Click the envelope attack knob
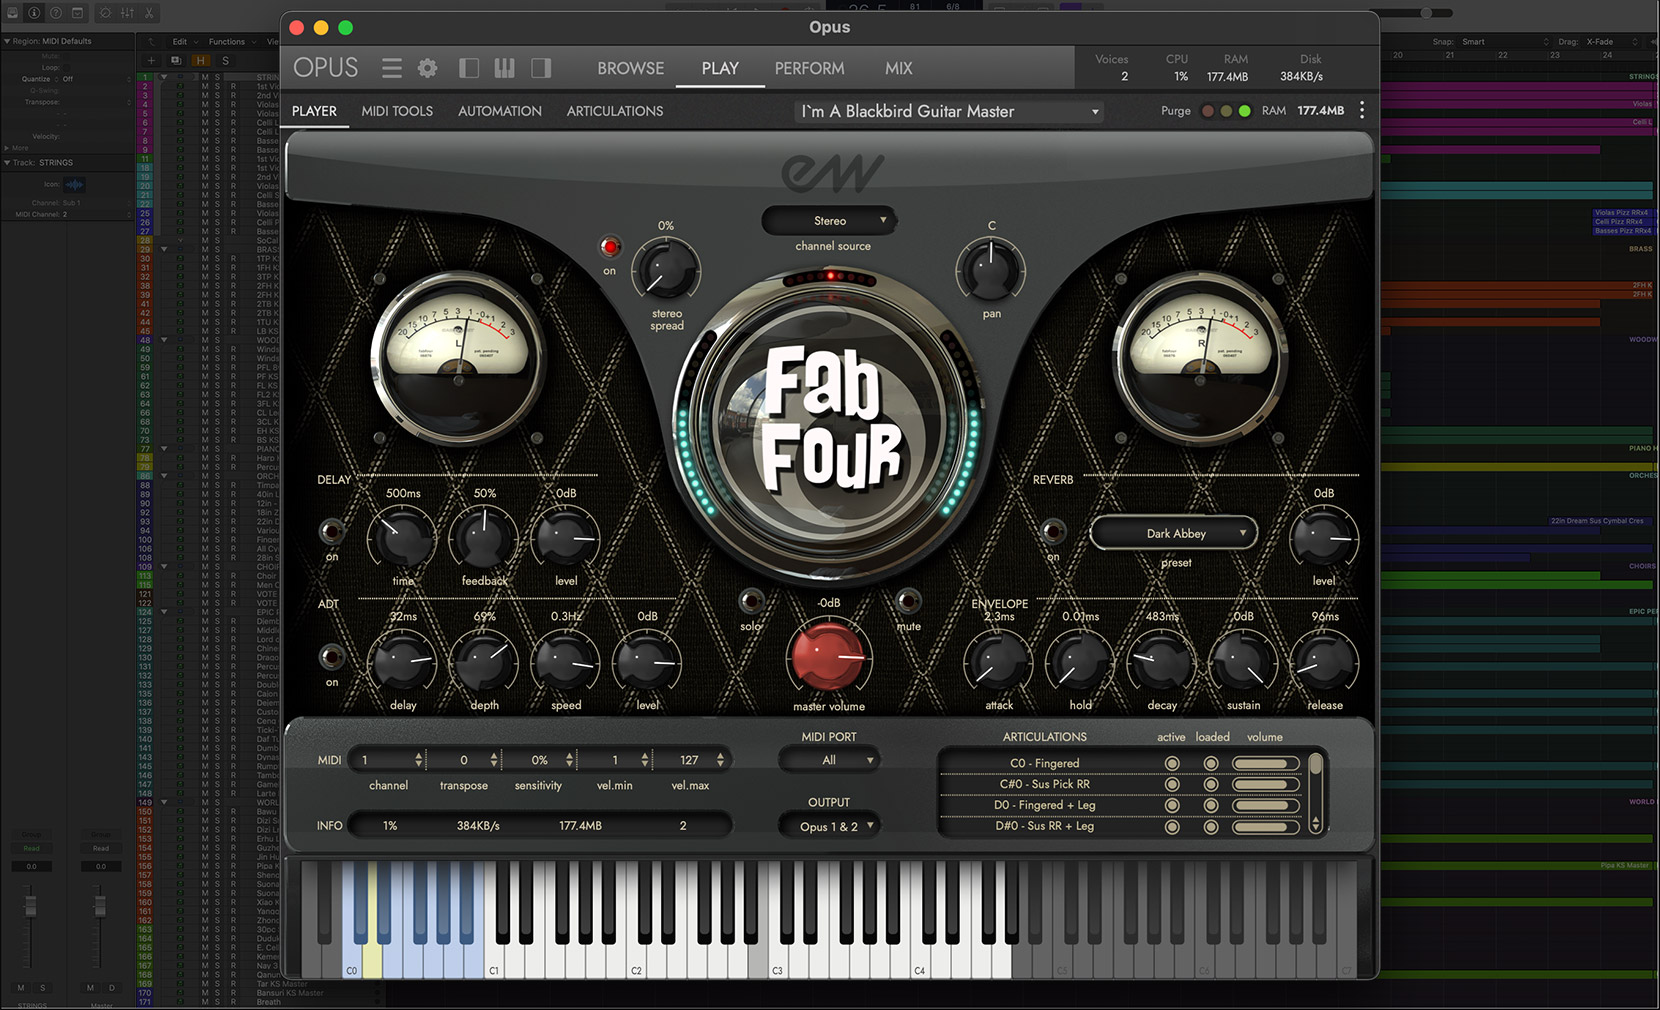This screenshot has height=1010, width=1660. click(998, 662)
